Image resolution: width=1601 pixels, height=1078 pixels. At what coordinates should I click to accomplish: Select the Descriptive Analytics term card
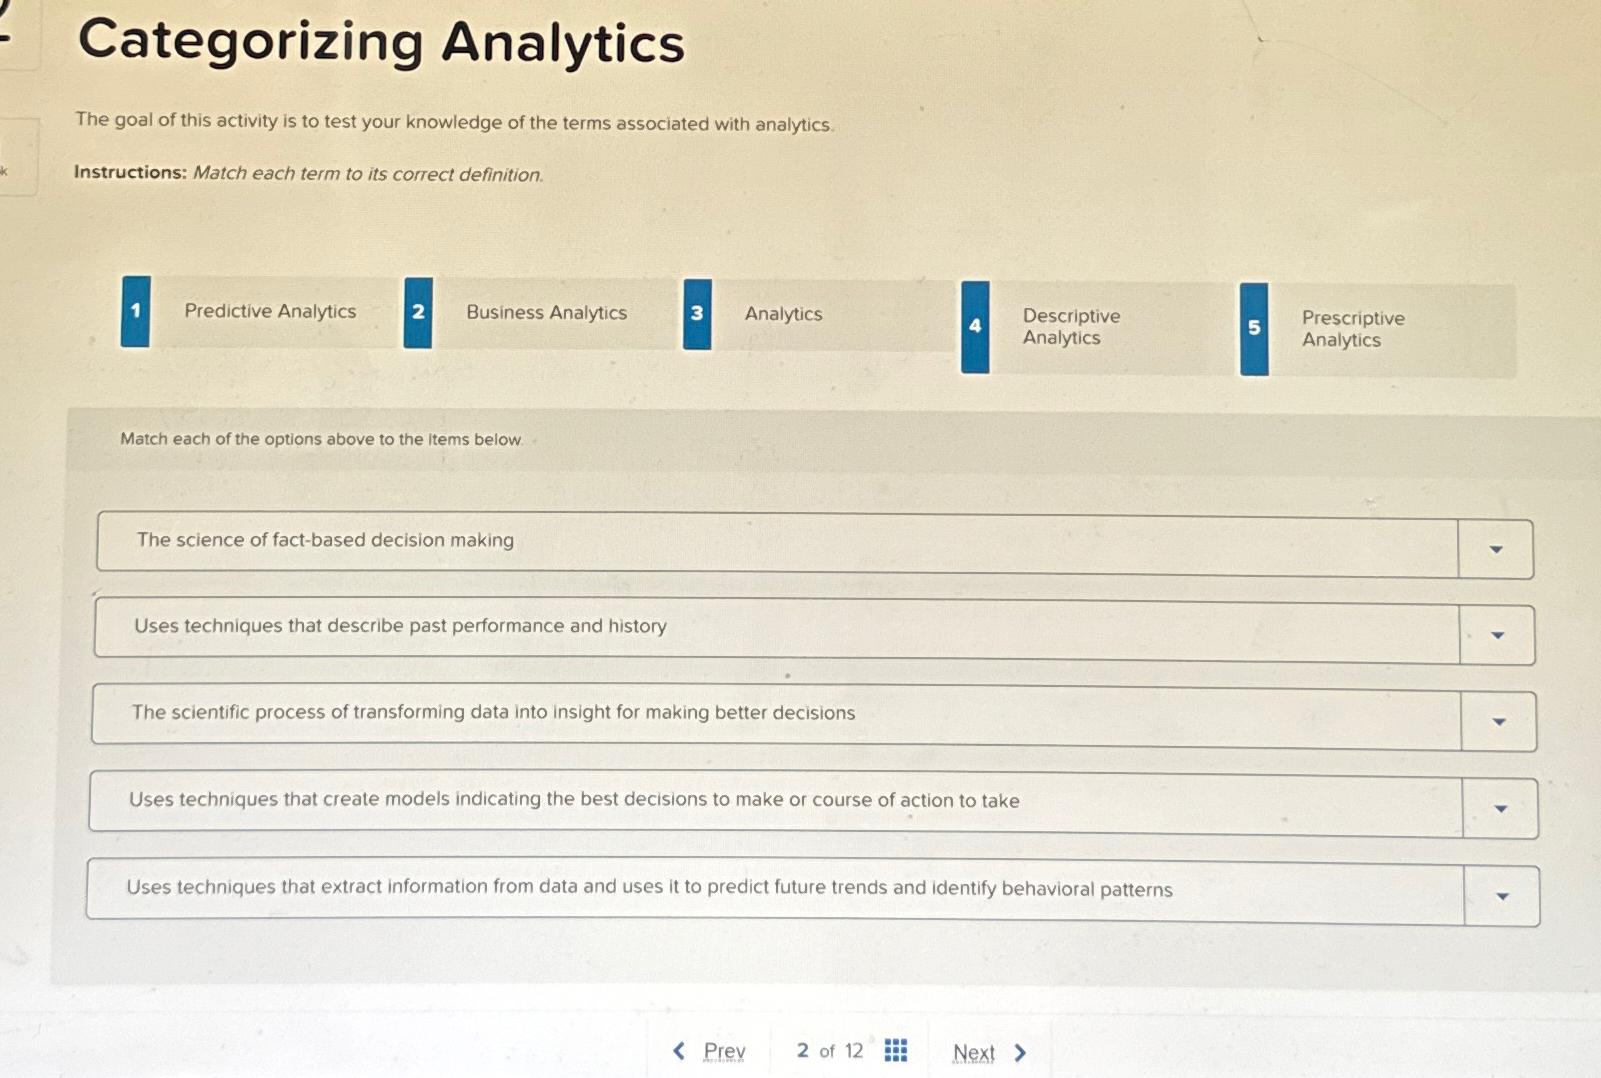coord(1071,327)
